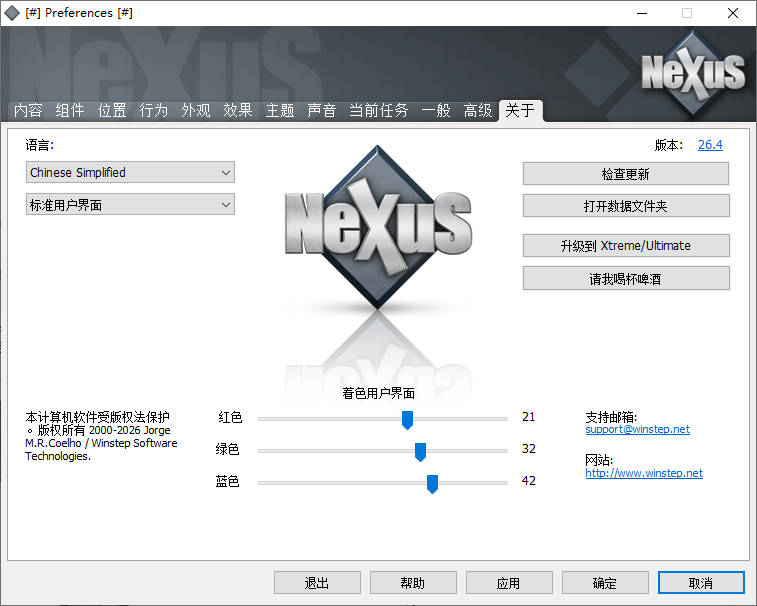Open the 一般 tab
Image resolution: width=757 pixels, height=606 pixels.
click(435, 111)
